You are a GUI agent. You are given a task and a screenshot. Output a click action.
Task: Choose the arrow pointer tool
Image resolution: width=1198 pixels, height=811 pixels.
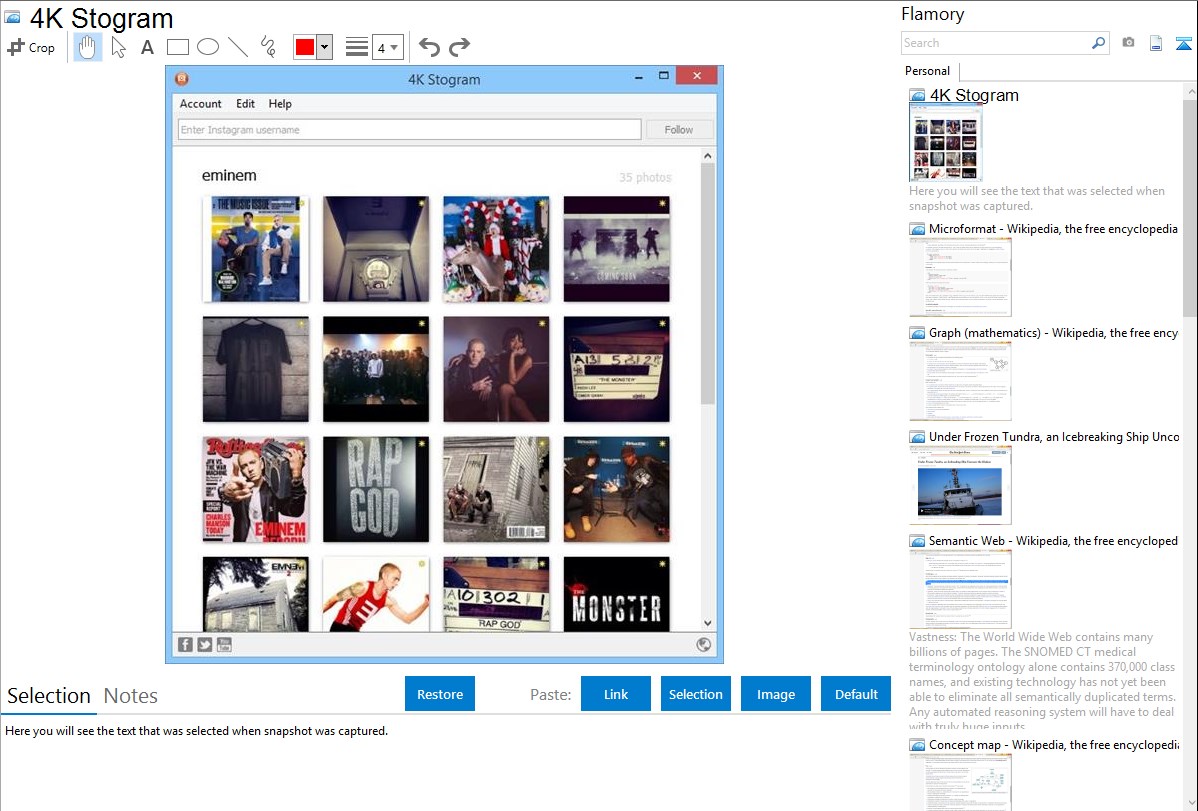[118, 47]
